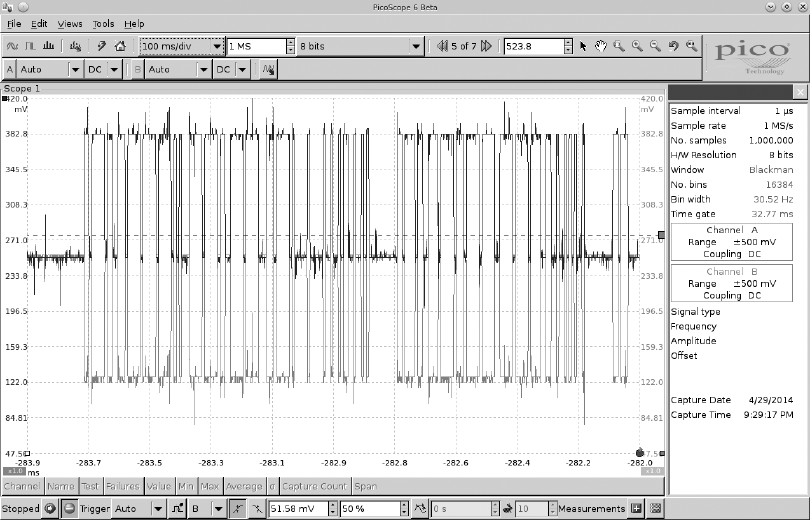
Task: Switch to Spectrum Mode
Action: [x=49, y=46]
